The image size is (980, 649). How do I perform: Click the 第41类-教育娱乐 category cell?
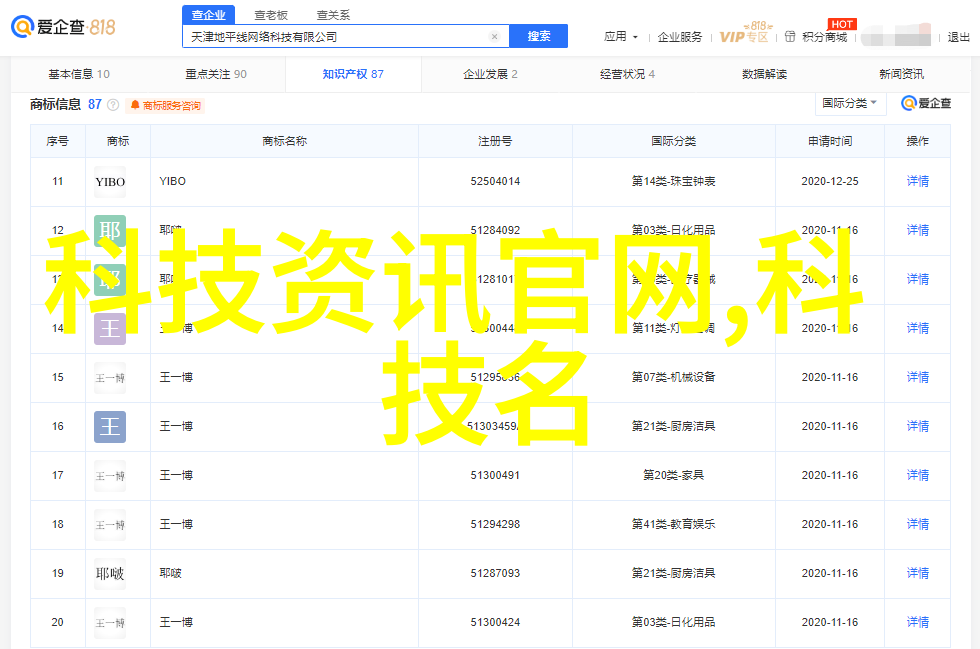click(x=673, y=524)
